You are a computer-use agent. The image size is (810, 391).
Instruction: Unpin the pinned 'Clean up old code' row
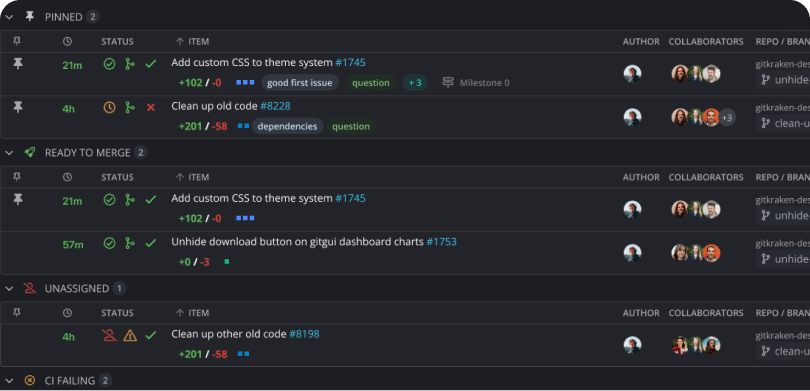point(18,107)
